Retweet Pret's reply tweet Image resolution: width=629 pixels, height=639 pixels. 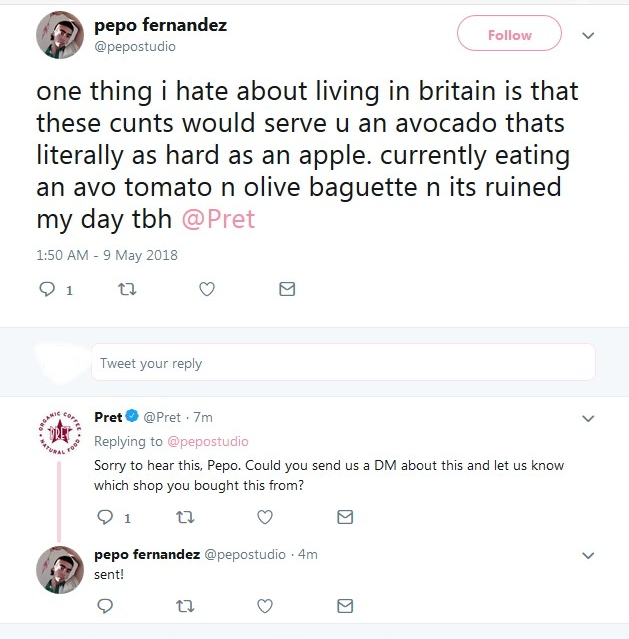(185, 517)
